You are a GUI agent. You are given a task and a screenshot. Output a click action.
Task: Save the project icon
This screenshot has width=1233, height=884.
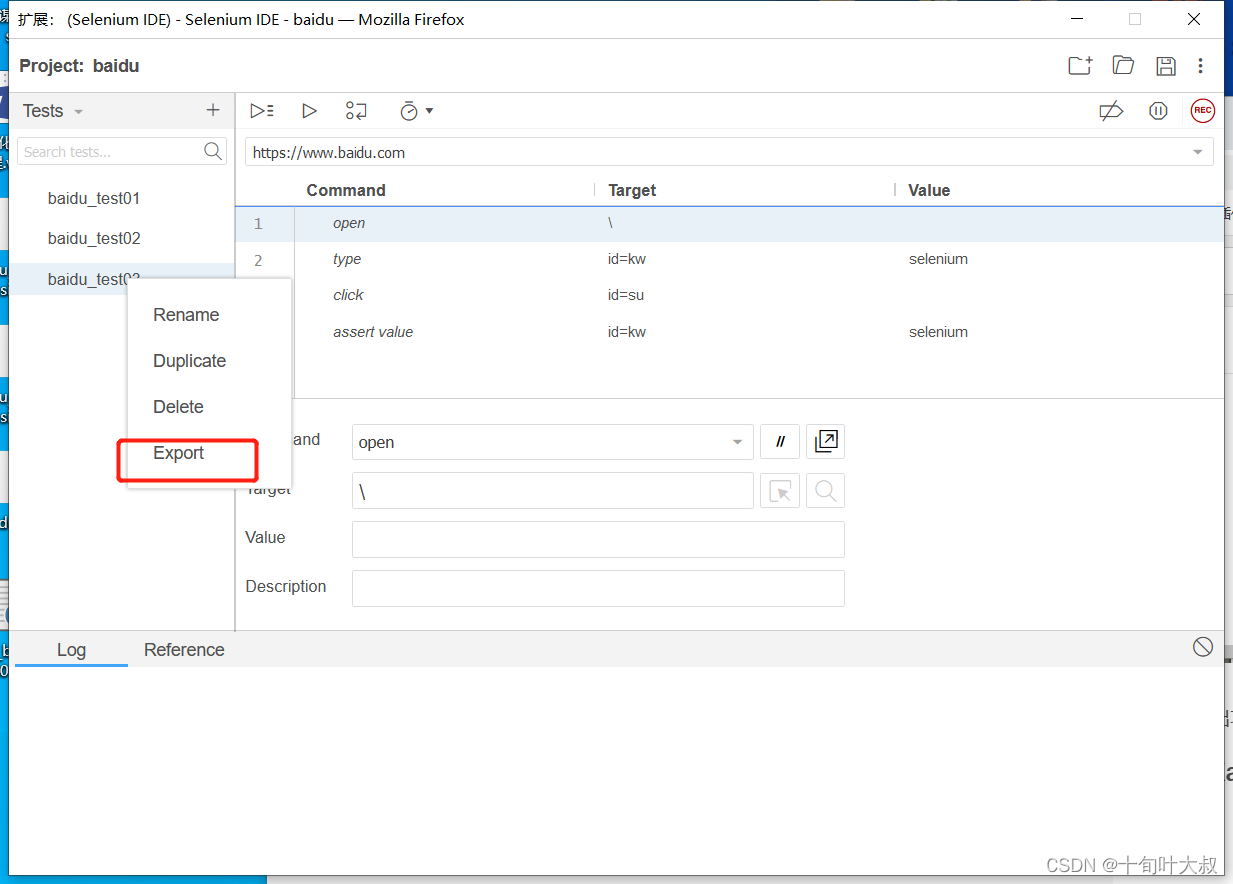[1166, 66]
